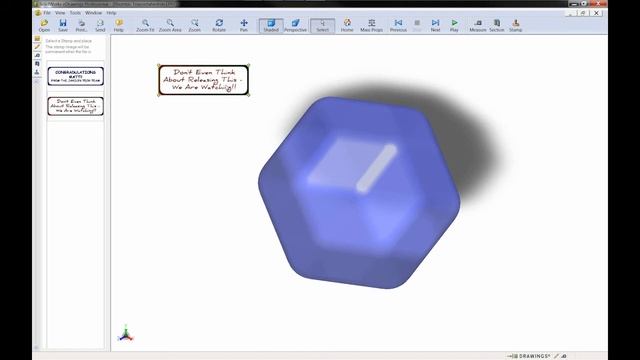Open the Mass Props tool
Image resolution: width=640 pixels, height=360 pixels.
[371, 25]
